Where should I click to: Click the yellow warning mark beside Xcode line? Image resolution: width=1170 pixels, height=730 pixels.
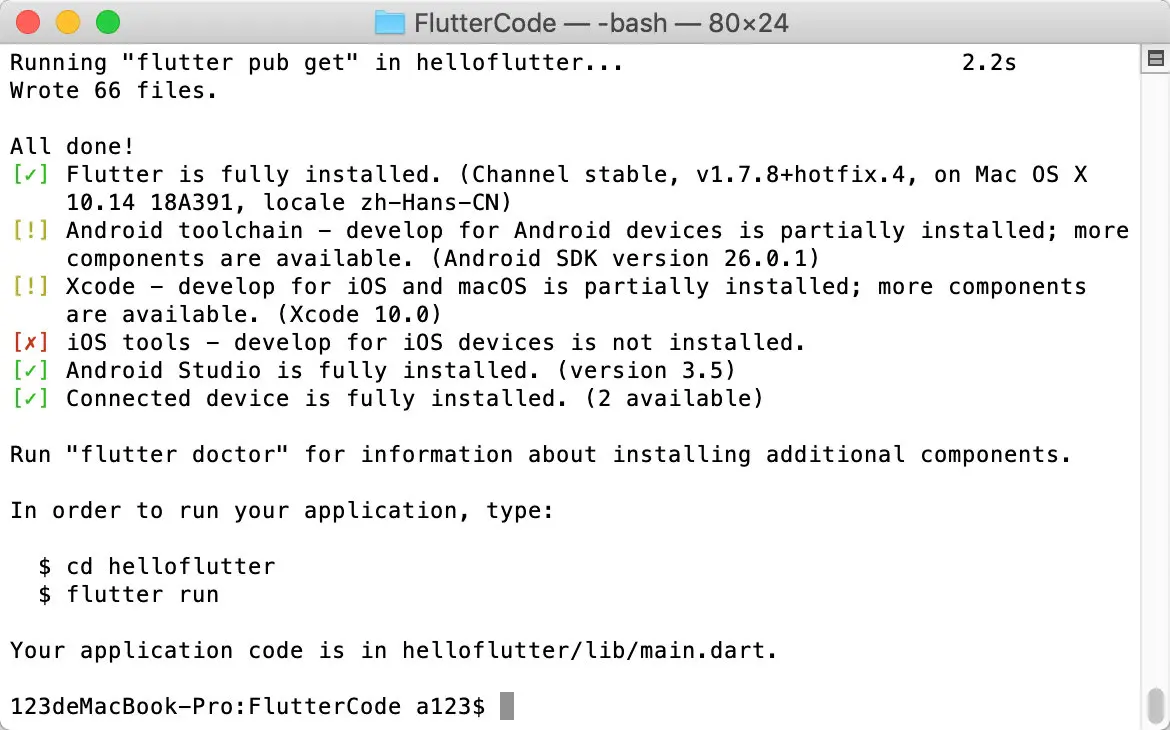click(31, 287)
